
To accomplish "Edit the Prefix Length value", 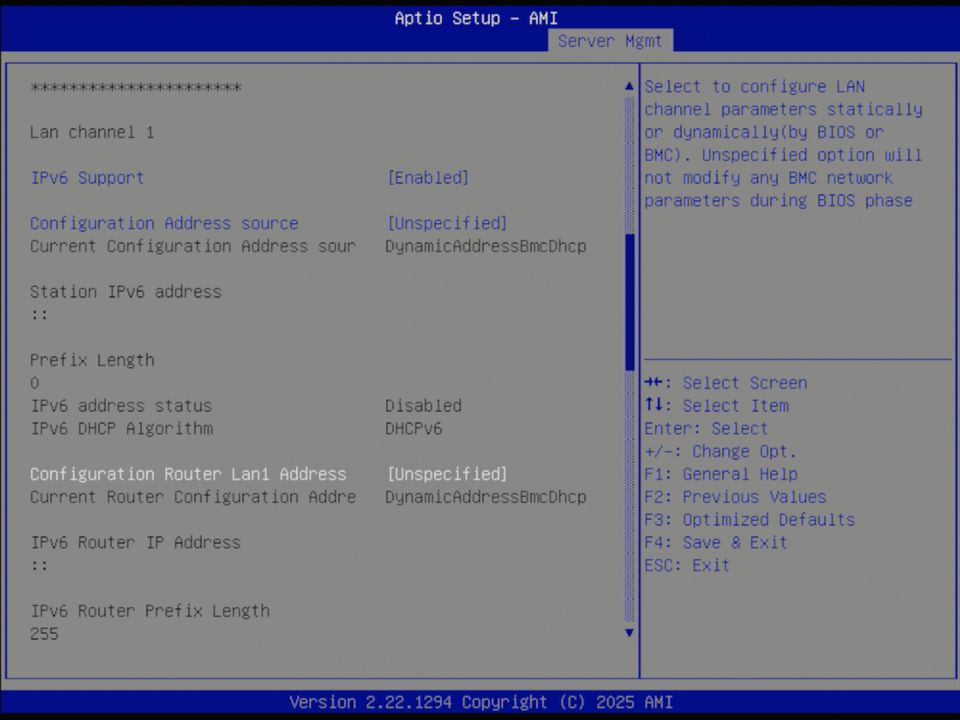I will tap(93, 360).
